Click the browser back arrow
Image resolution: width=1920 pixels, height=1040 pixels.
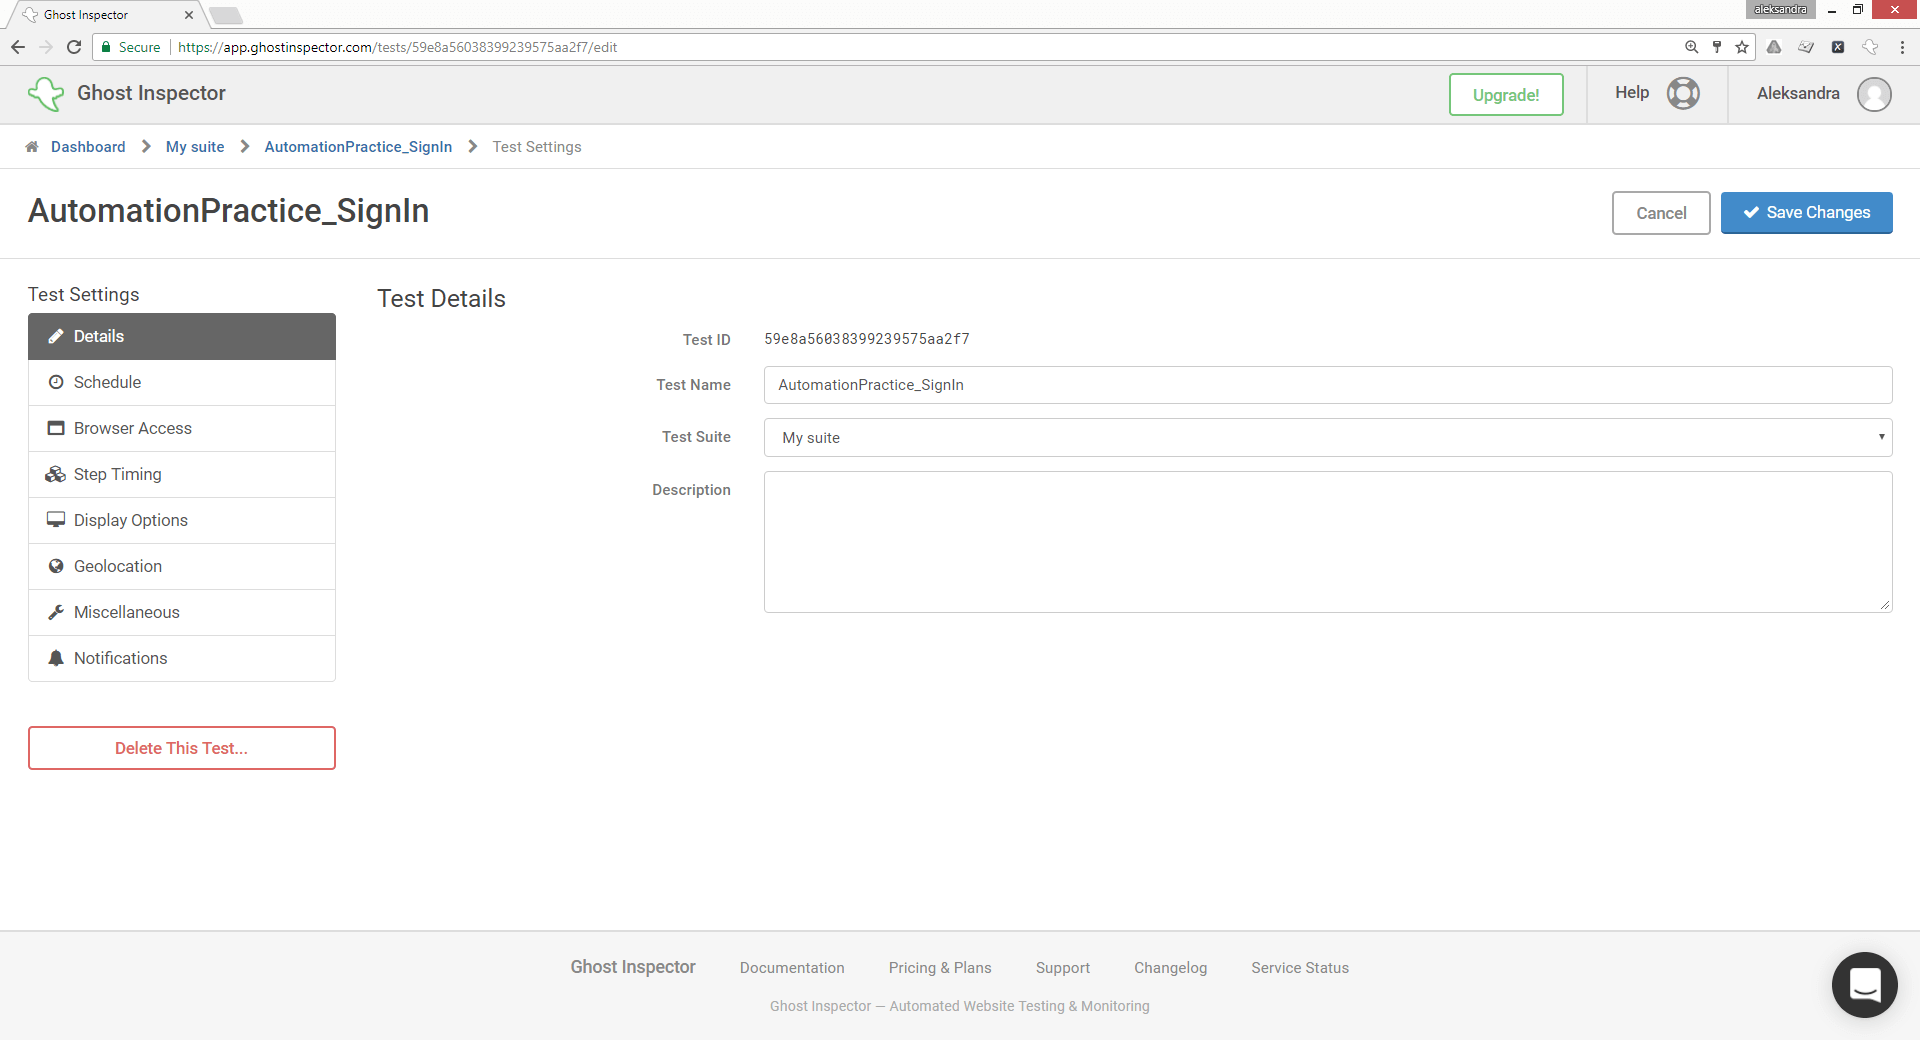tap(18, 47)
